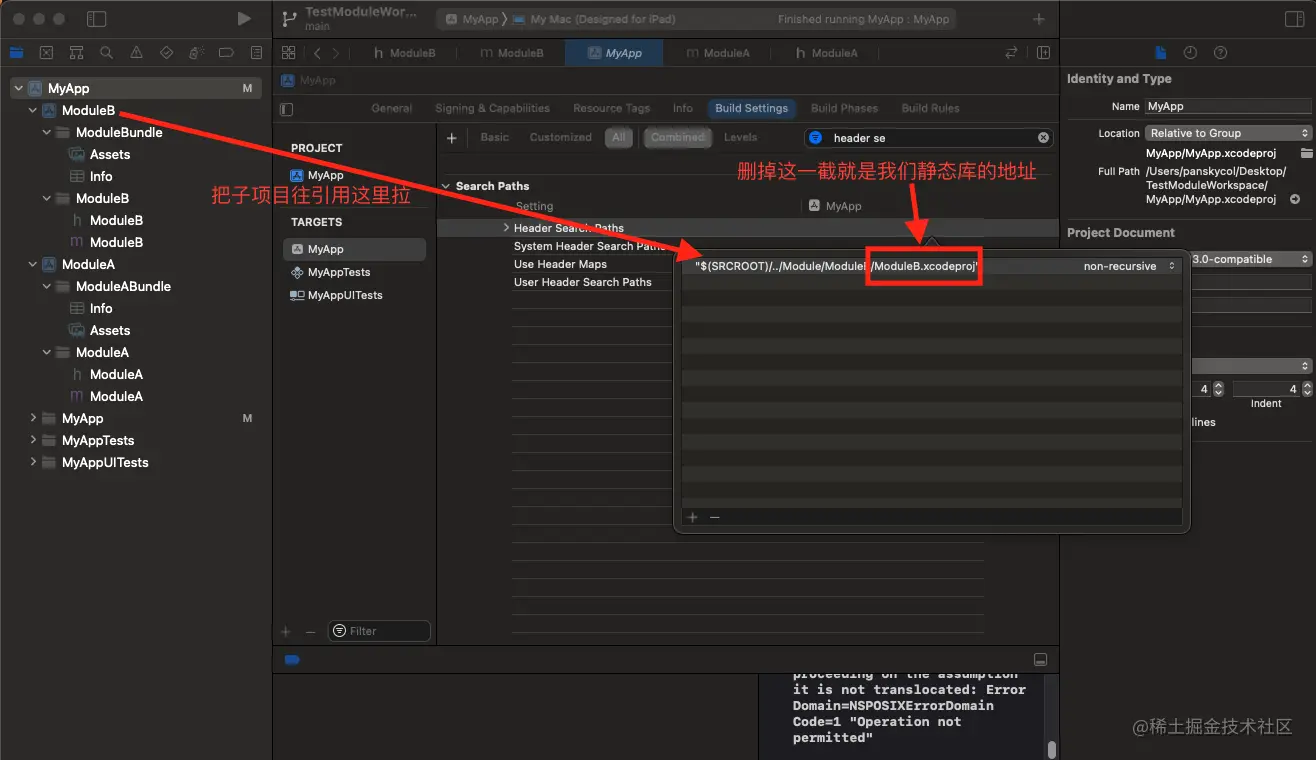Viewport: 1316px width, 760px height.
Task: Open the Source Control navigator
Action: click(46, 52)
